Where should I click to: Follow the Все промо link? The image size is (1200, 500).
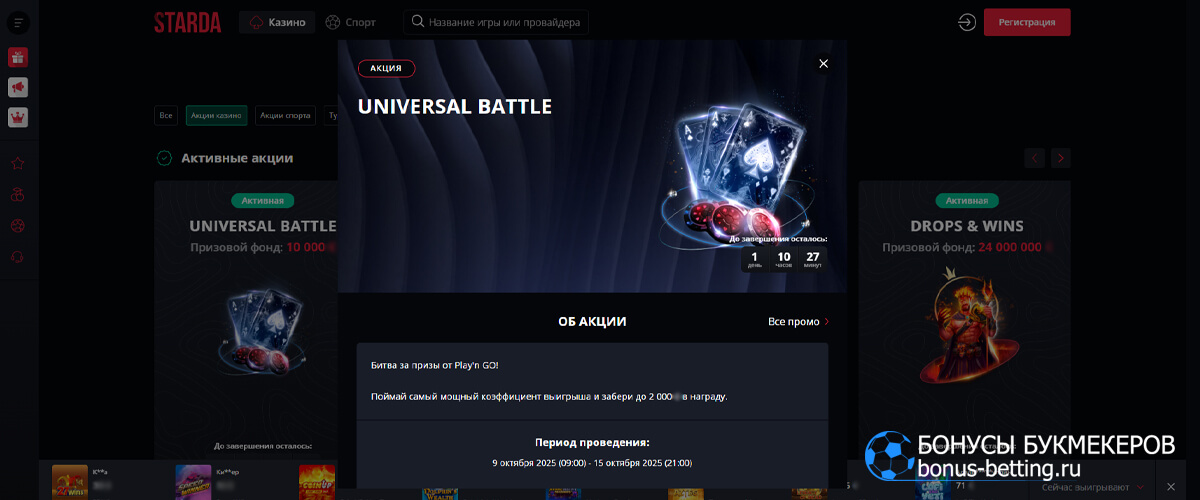(798, 322)
